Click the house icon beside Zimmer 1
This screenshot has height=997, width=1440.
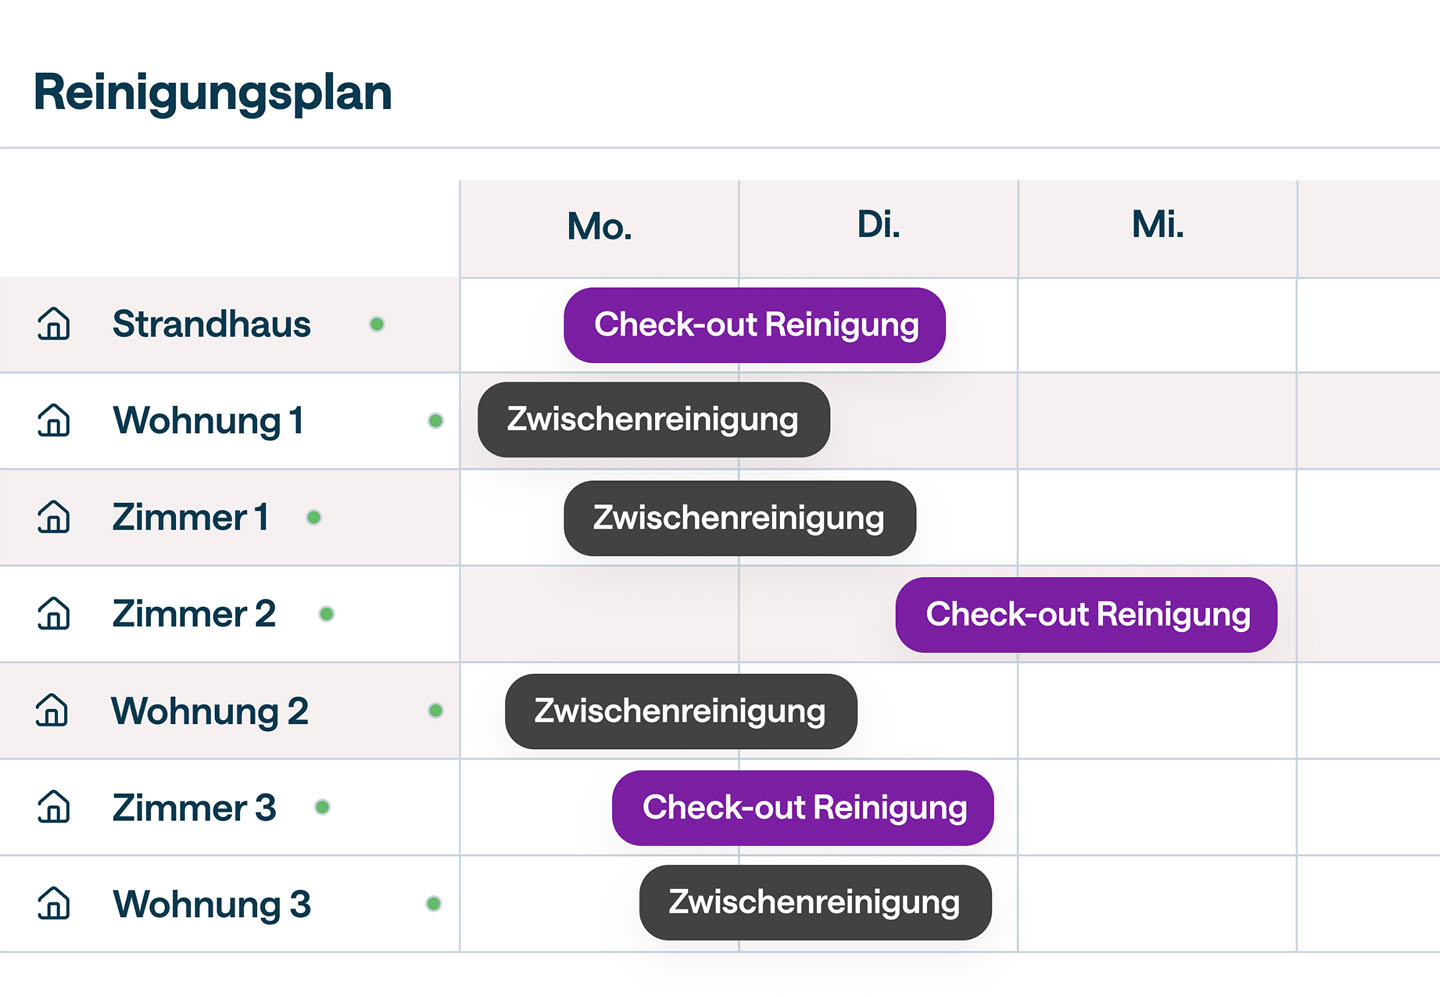tap(54, 517)
